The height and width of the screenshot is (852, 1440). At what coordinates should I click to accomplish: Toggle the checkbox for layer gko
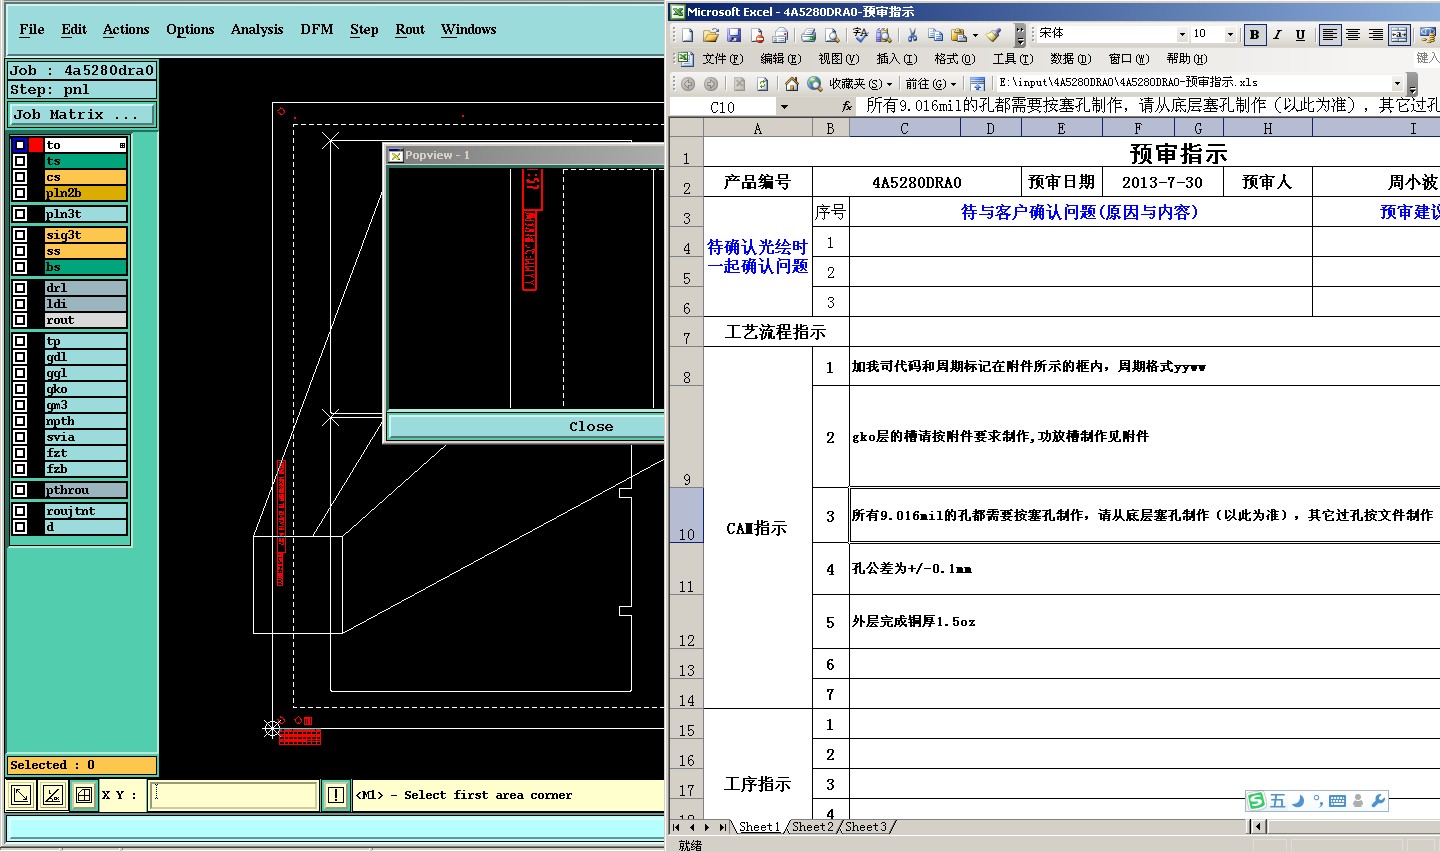[19, 389]
